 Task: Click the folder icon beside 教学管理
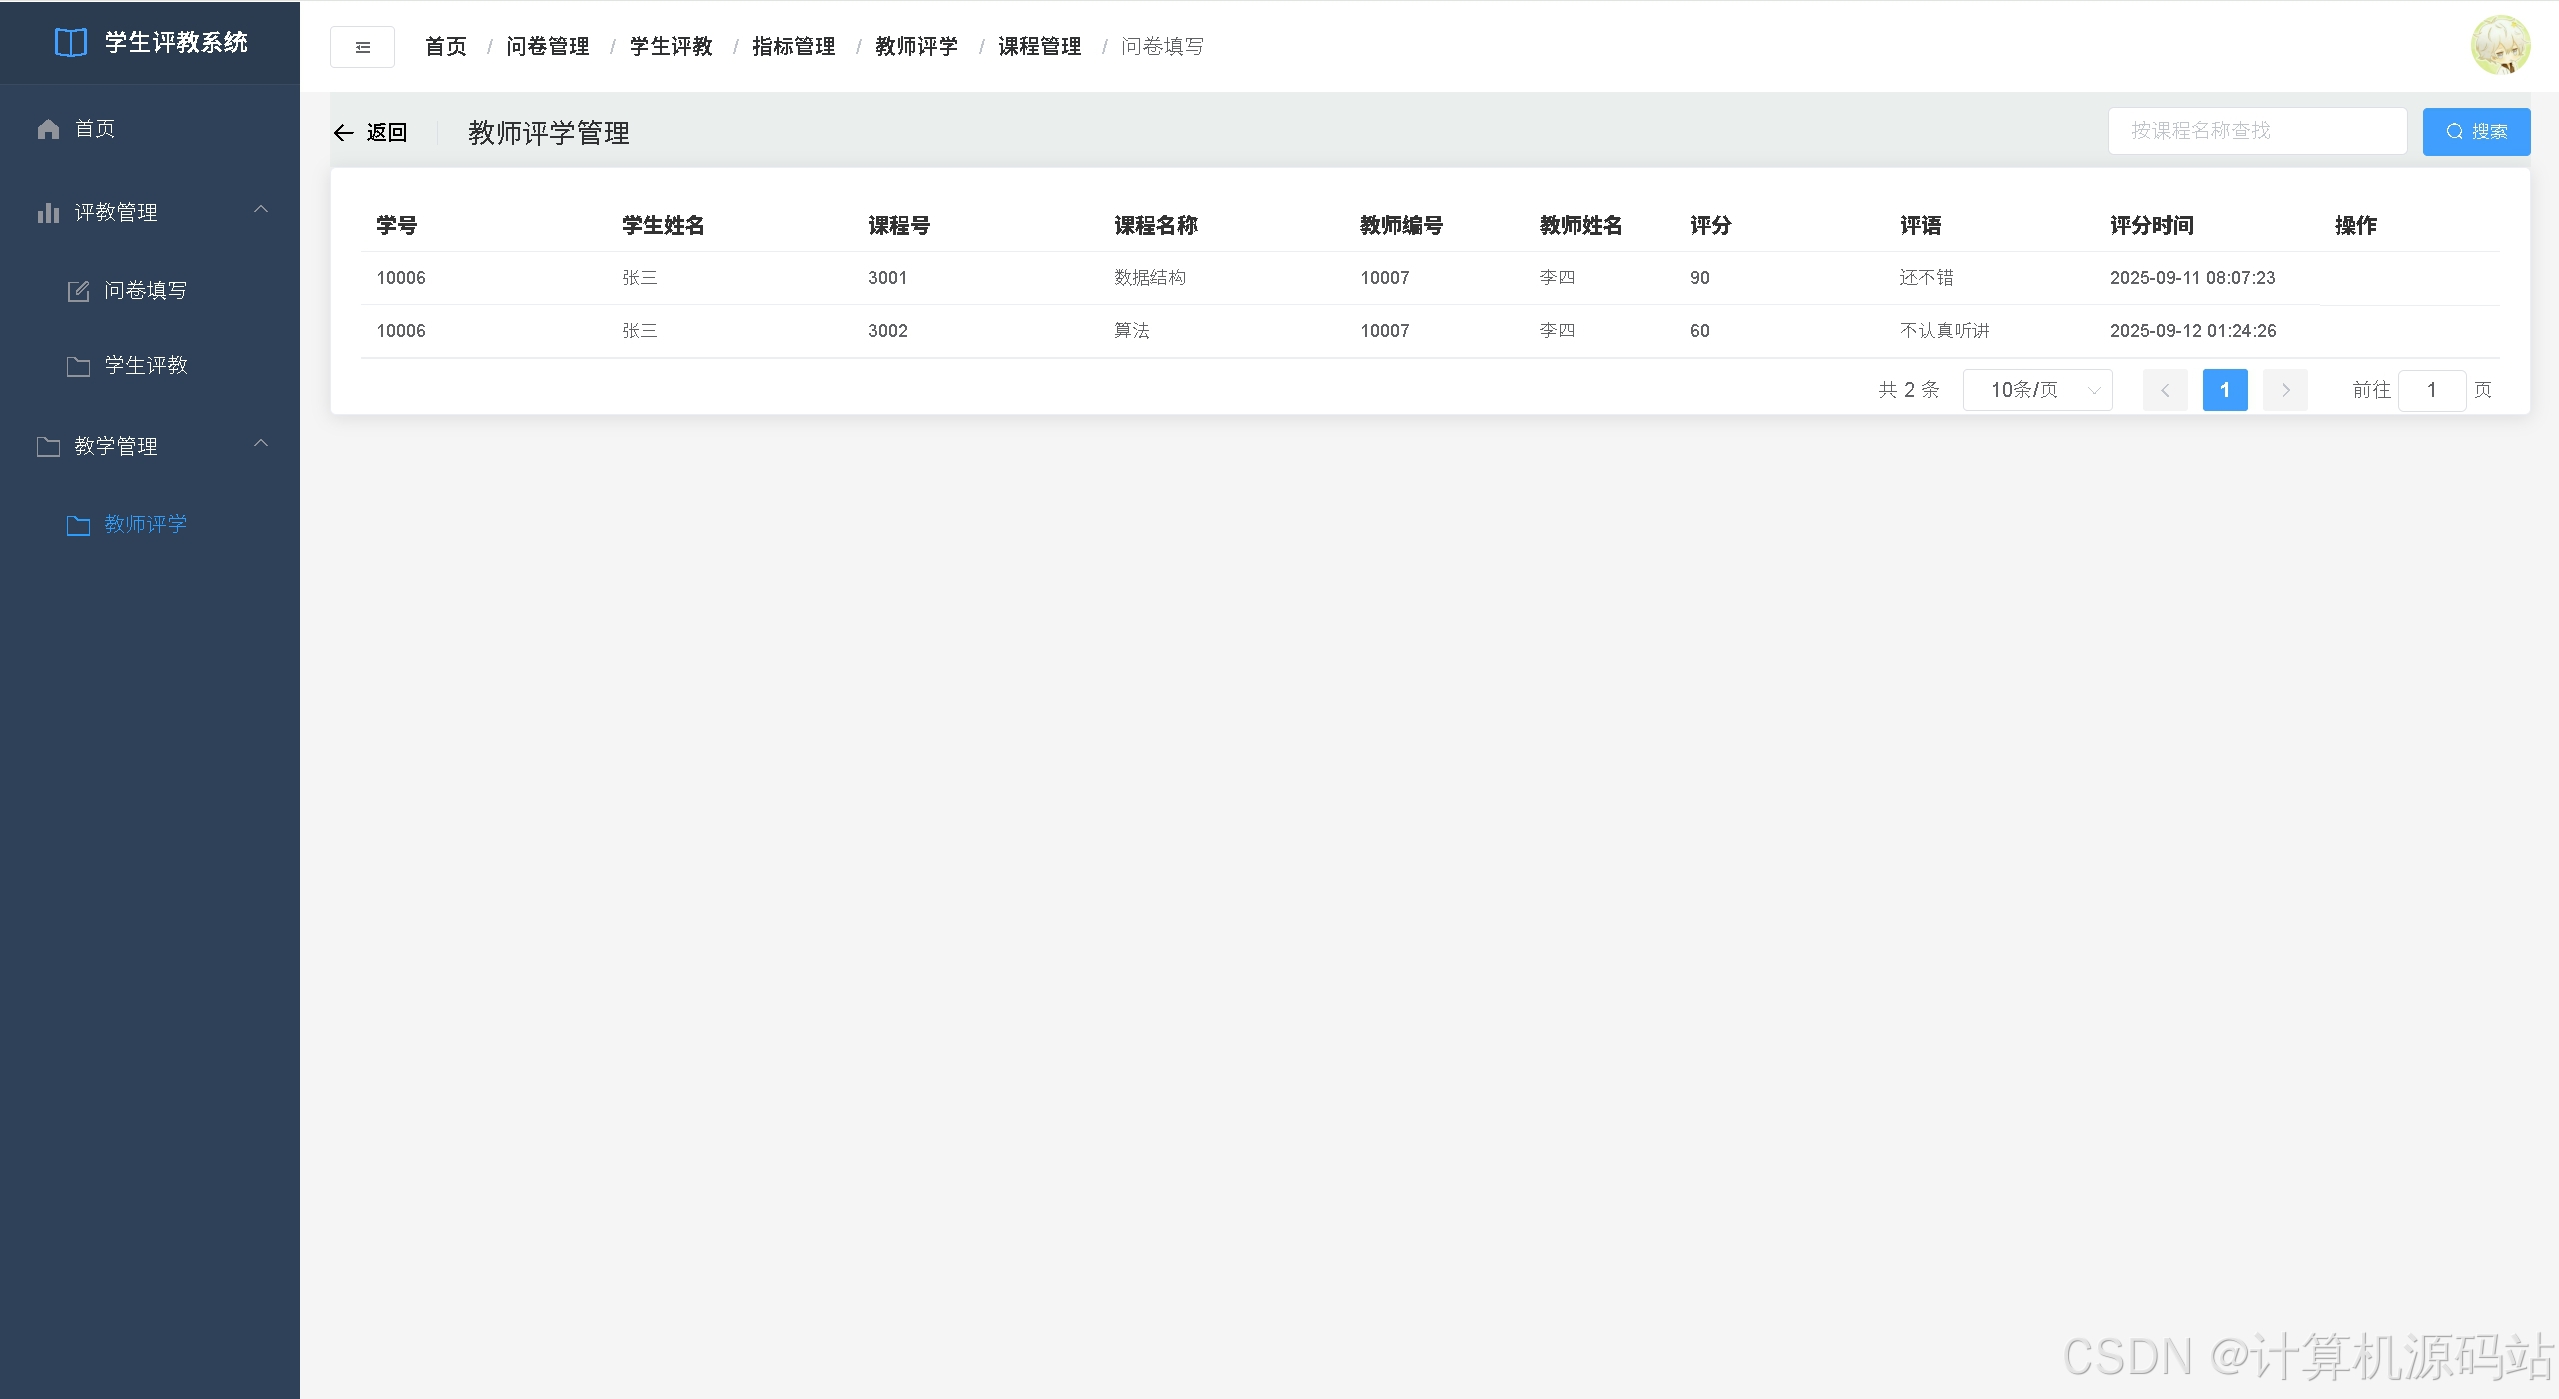[x=48, y=446]
